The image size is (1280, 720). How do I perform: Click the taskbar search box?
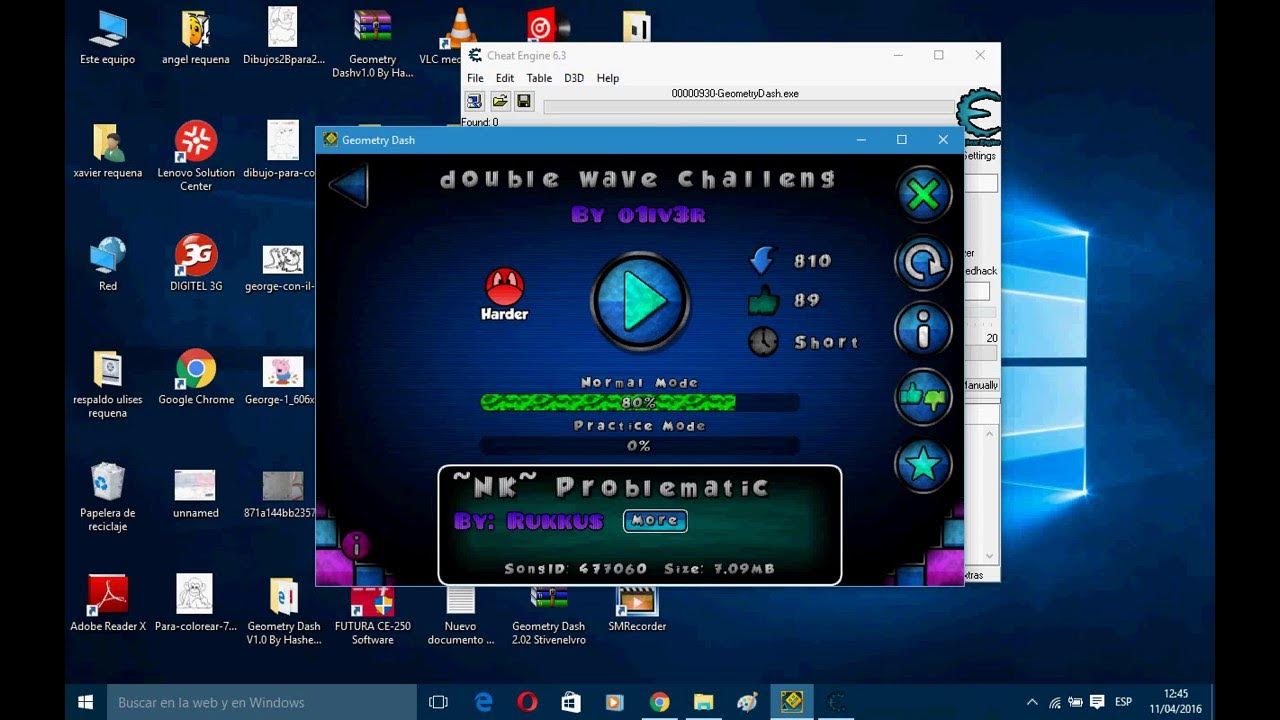[x=262, y=702]
